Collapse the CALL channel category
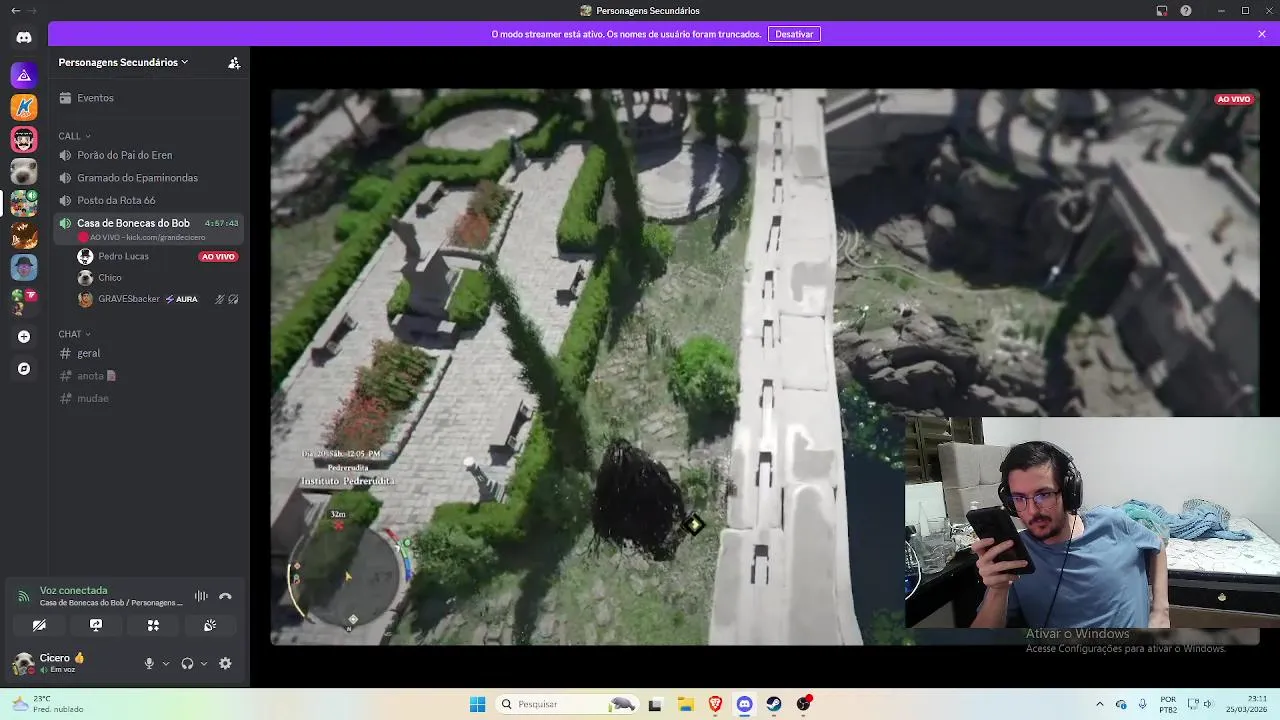This screenshot has height=720, width=1280. point(74,136)
